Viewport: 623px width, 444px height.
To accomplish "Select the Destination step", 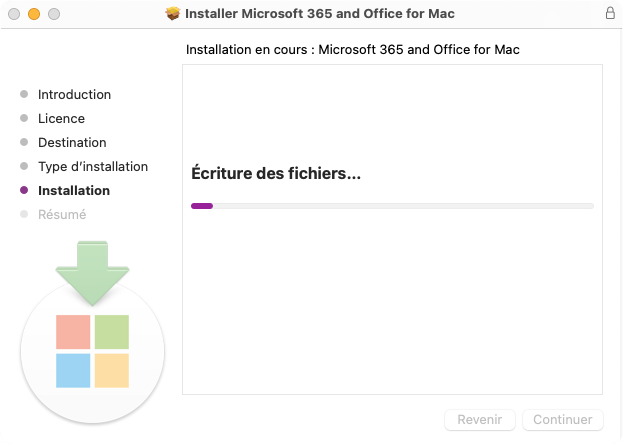I will point(72,142).
